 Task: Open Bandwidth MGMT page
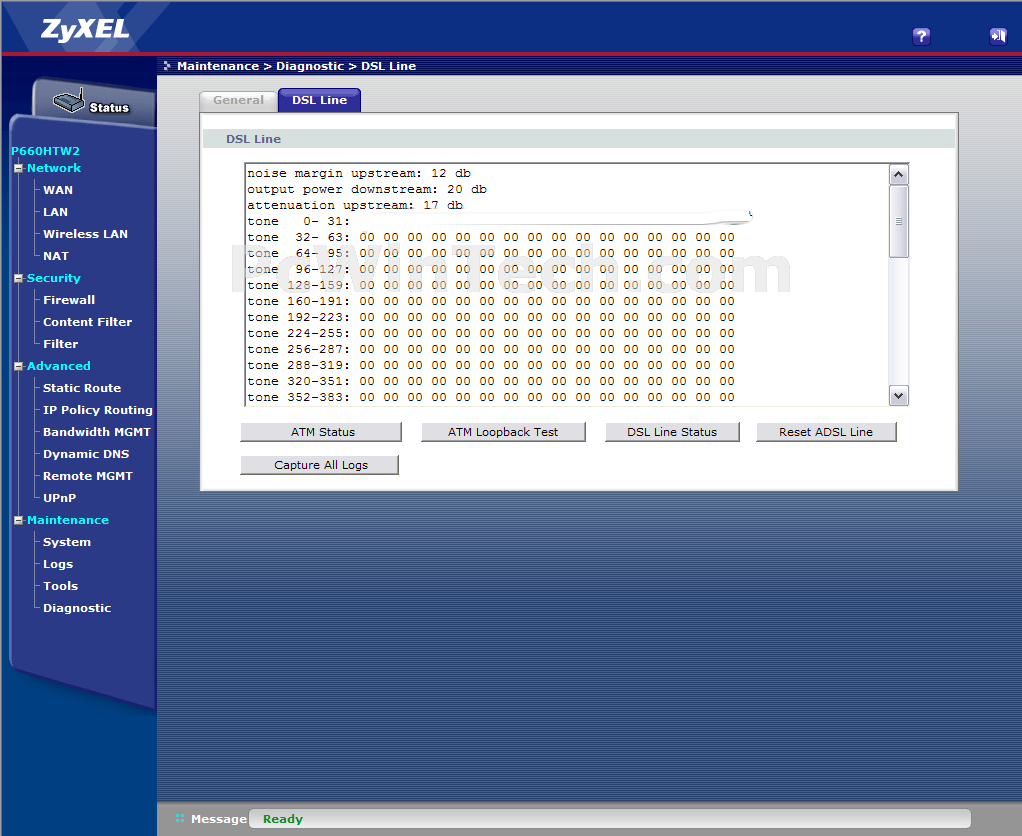point(96,432)
